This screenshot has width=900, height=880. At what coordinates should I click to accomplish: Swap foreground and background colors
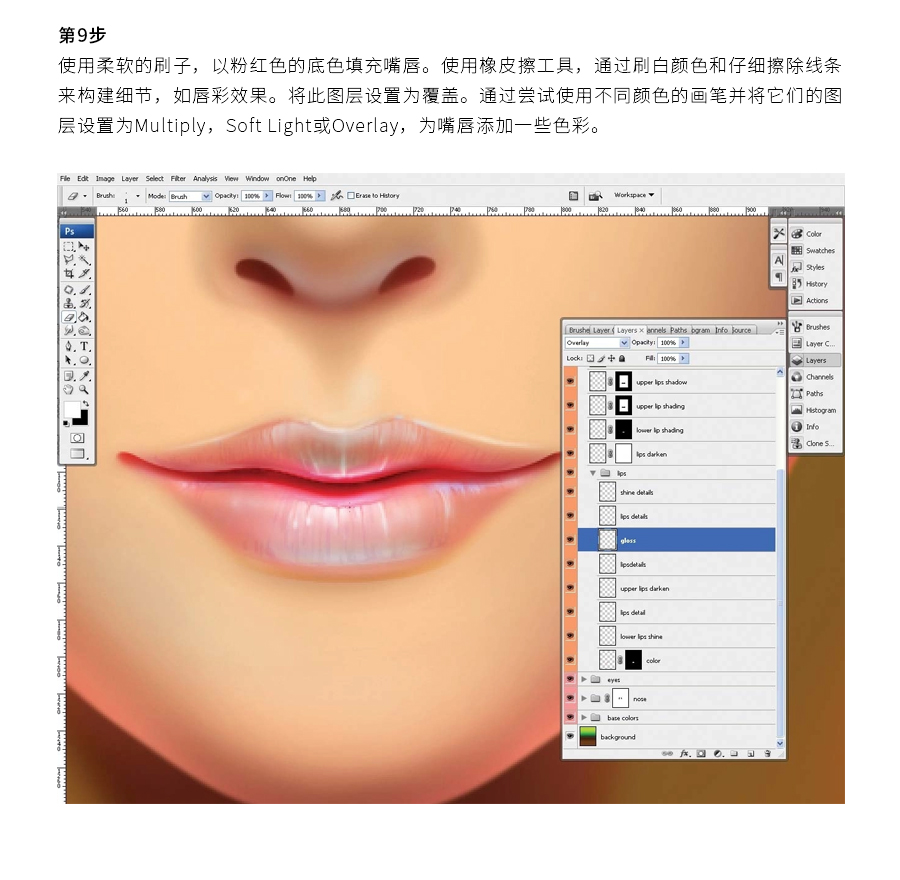click(x=86, y=404)
